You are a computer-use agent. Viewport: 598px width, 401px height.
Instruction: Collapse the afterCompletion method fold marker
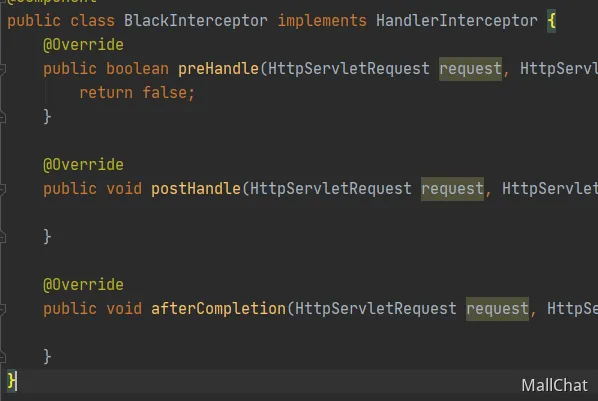coord(2,309)
